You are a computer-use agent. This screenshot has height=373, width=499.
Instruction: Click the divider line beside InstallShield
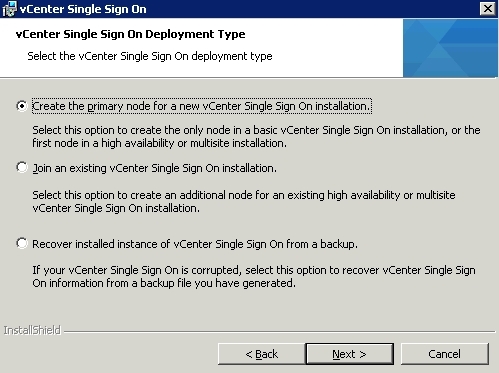pos(280,332)
